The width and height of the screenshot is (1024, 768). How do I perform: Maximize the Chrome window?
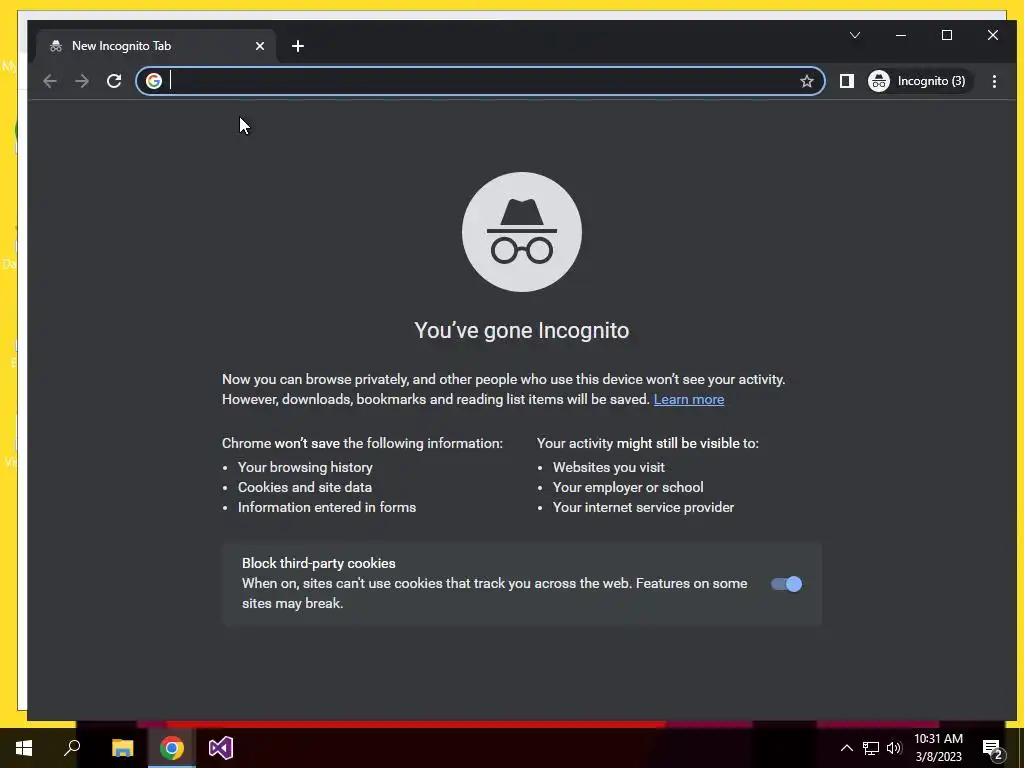coord(947,35)
